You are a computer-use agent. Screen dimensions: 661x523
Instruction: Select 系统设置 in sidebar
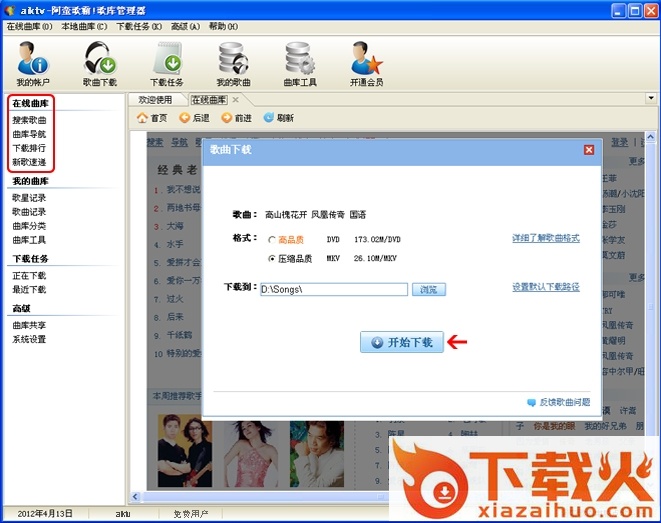(29, 339)
